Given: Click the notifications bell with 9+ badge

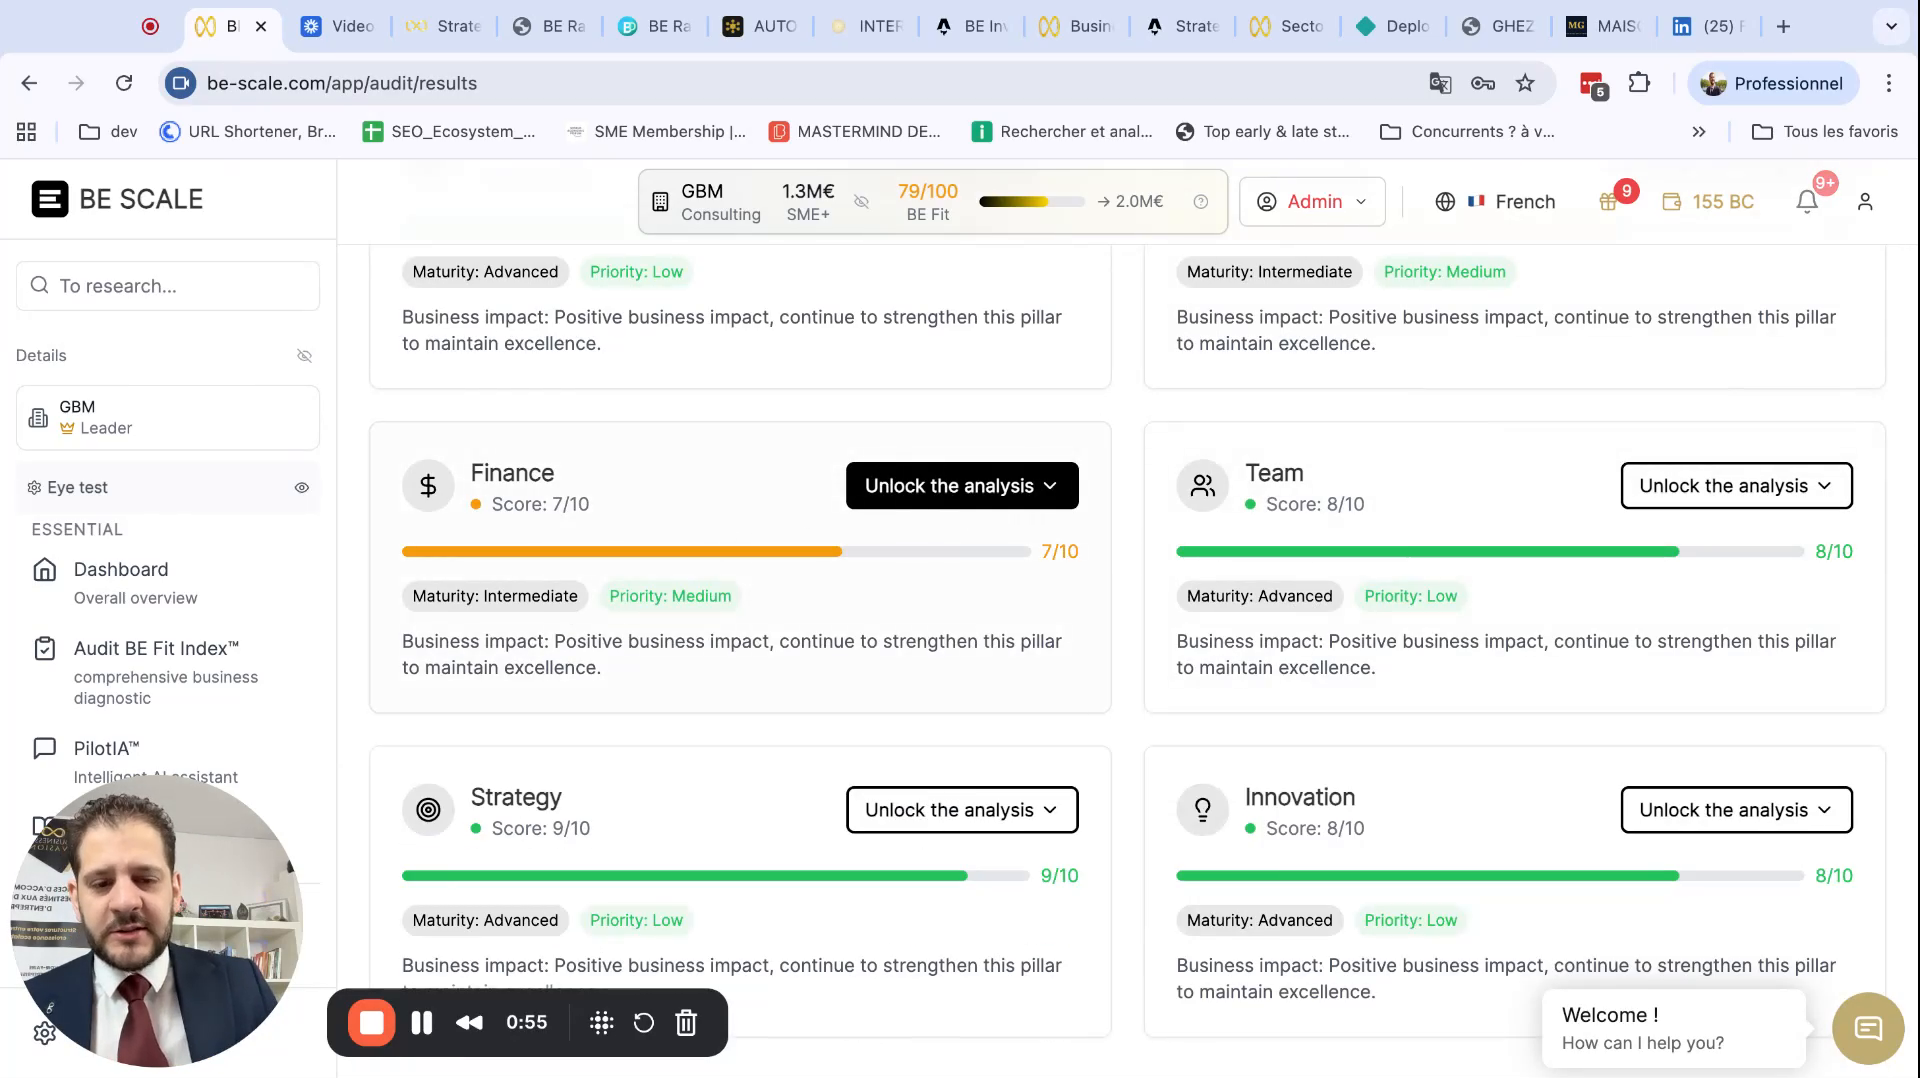Looking at the screenshot, I should [x=1806, y=201].
